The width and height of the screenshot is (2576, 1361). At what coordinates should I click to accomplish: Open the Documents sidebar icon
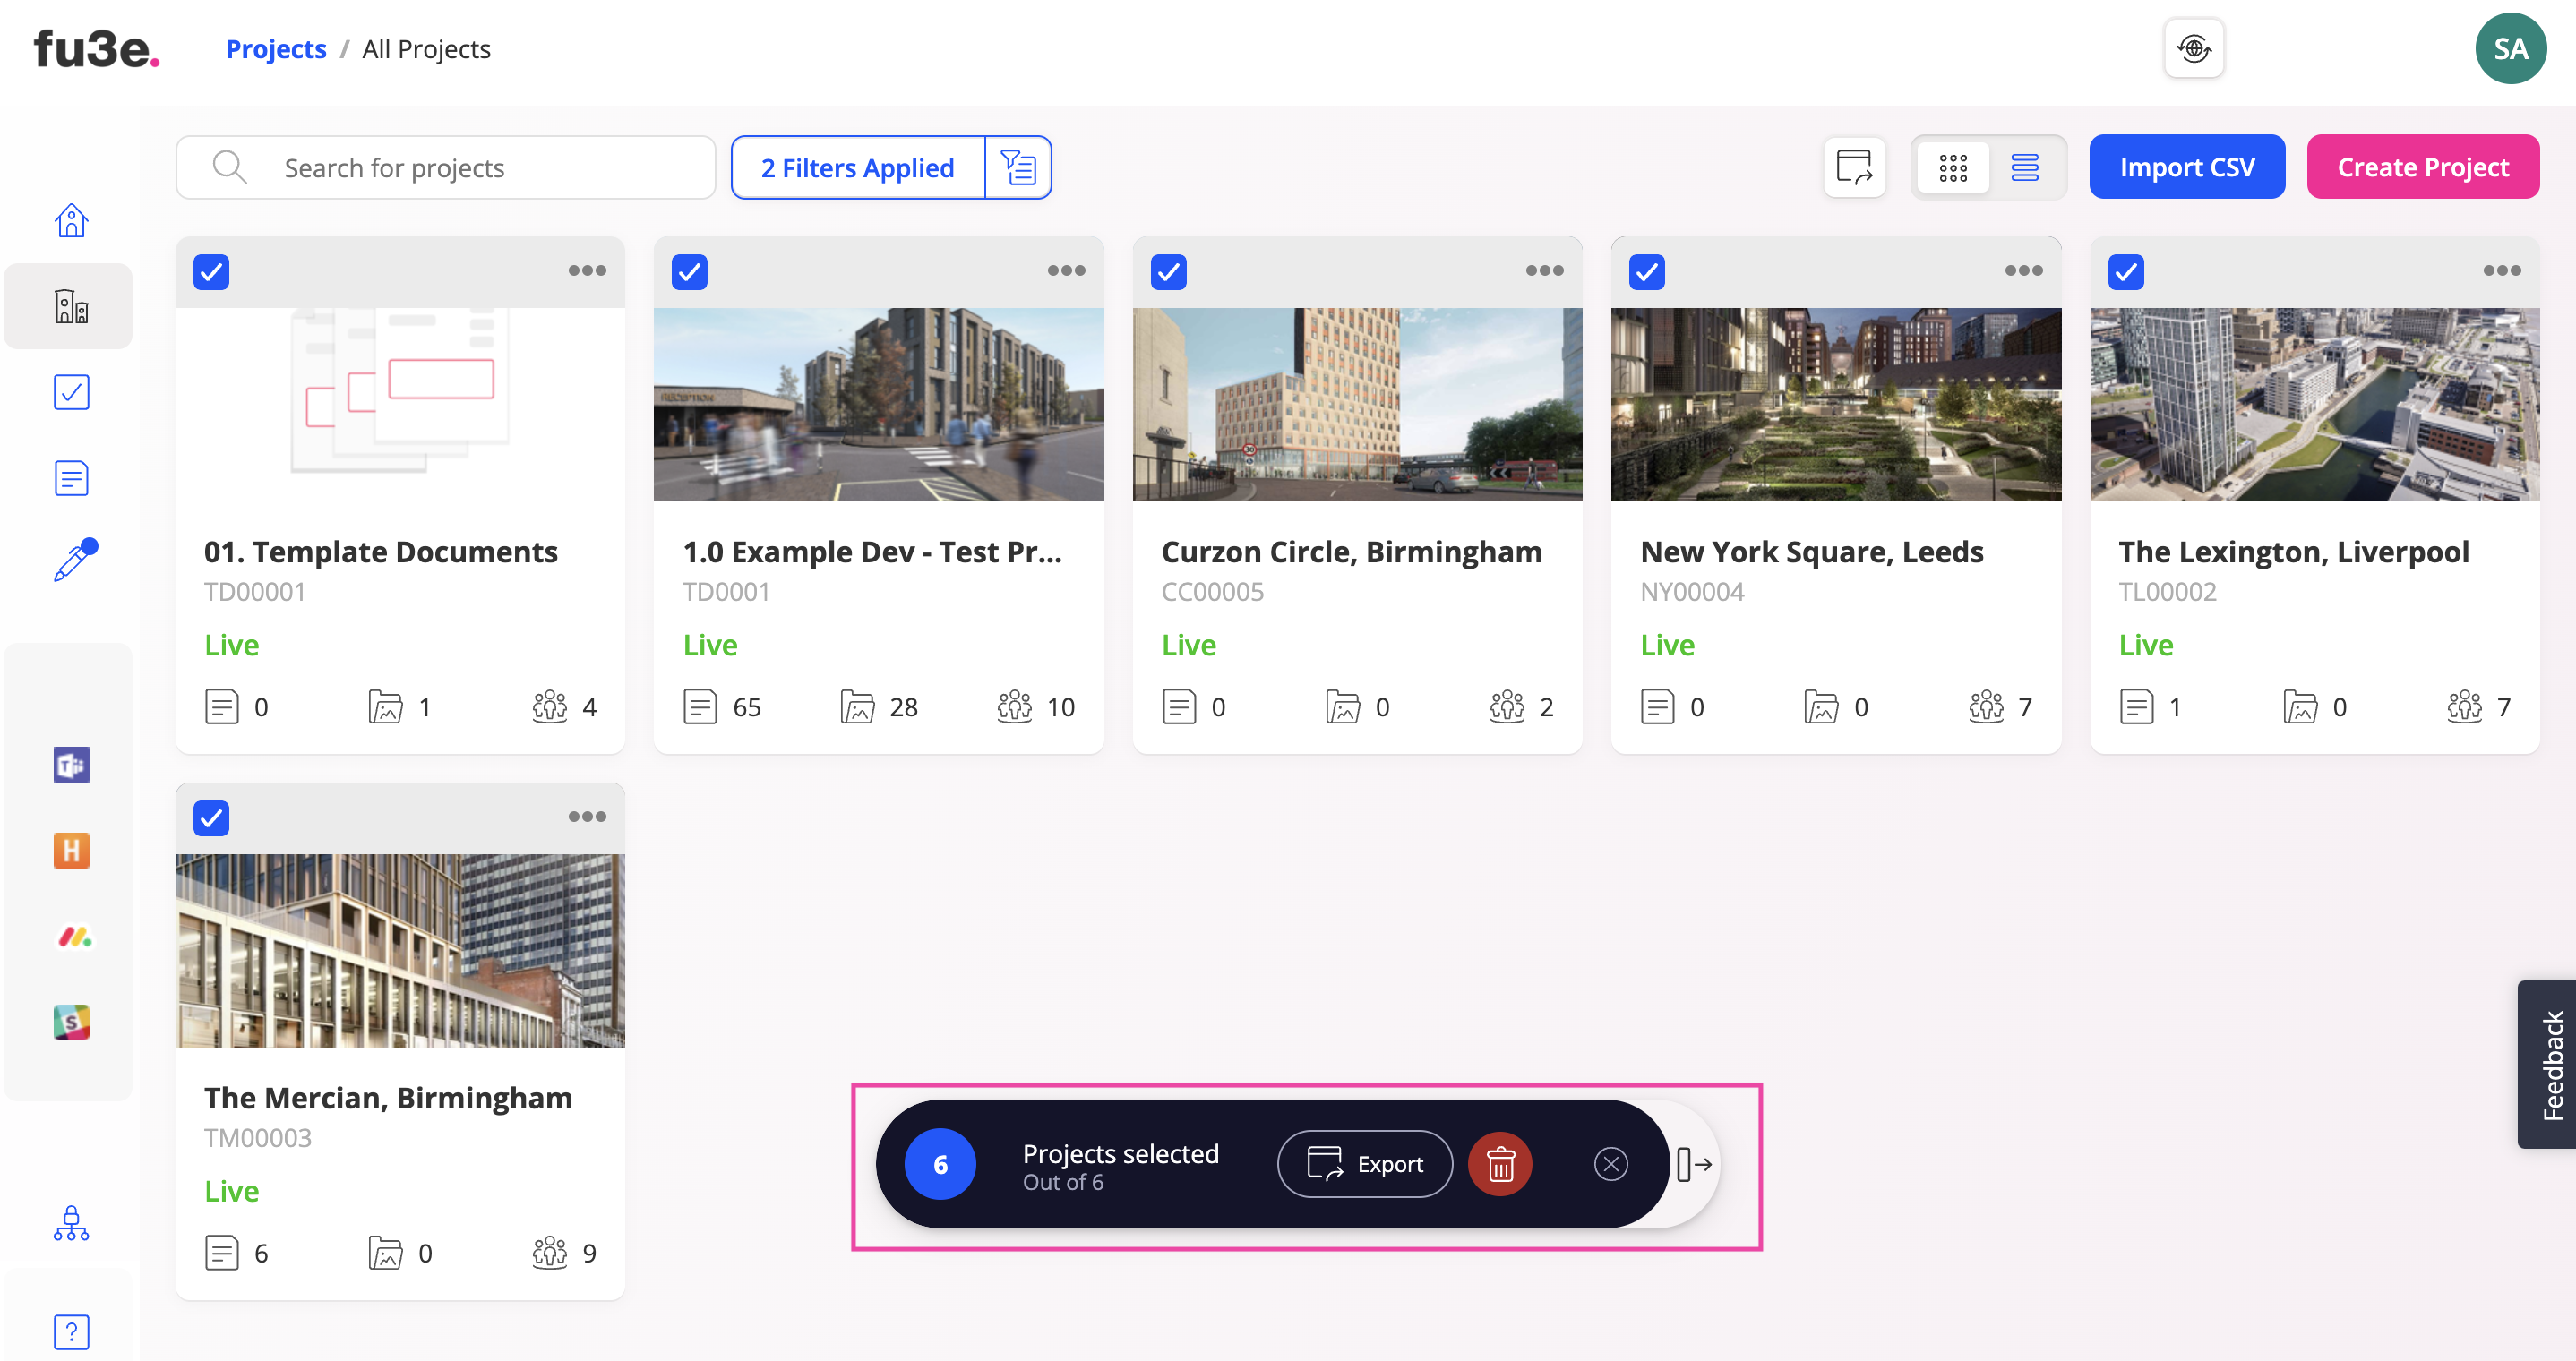tap(71, 478)
